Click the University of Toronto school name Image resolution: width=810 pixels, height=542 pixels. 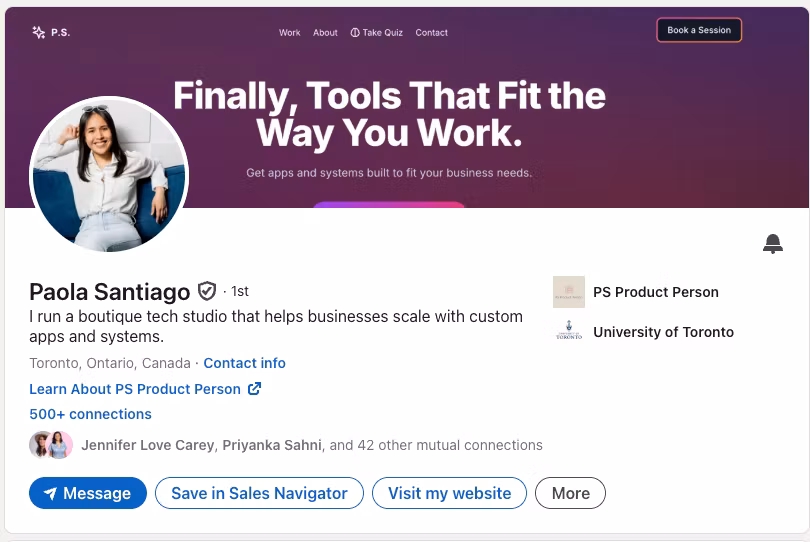pyautogui.click(x=663, y=332)
